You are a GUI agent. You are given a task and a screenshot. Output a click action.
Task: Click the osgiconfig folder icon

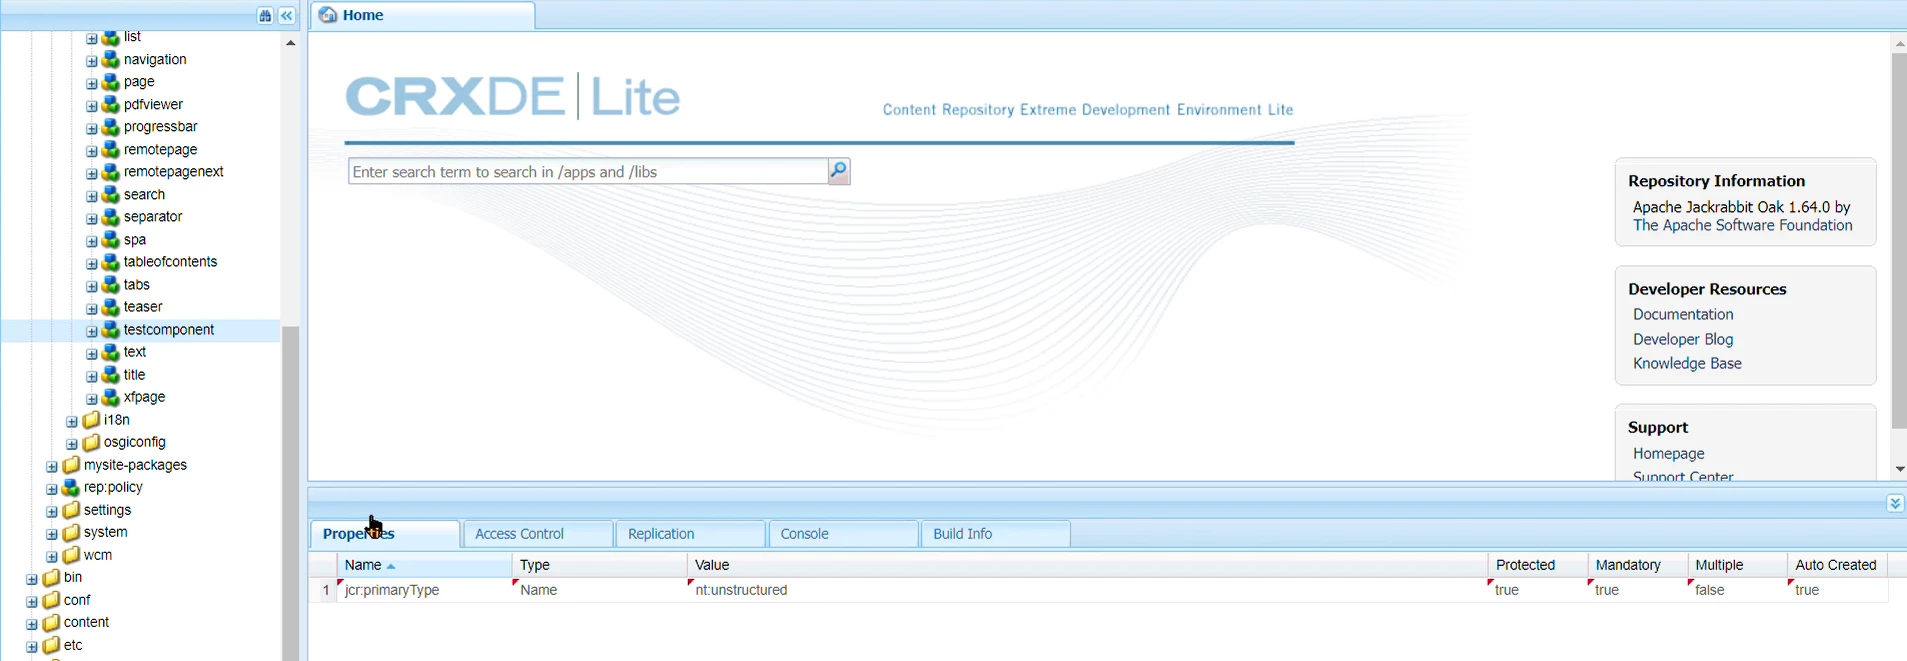click(91, 442)
